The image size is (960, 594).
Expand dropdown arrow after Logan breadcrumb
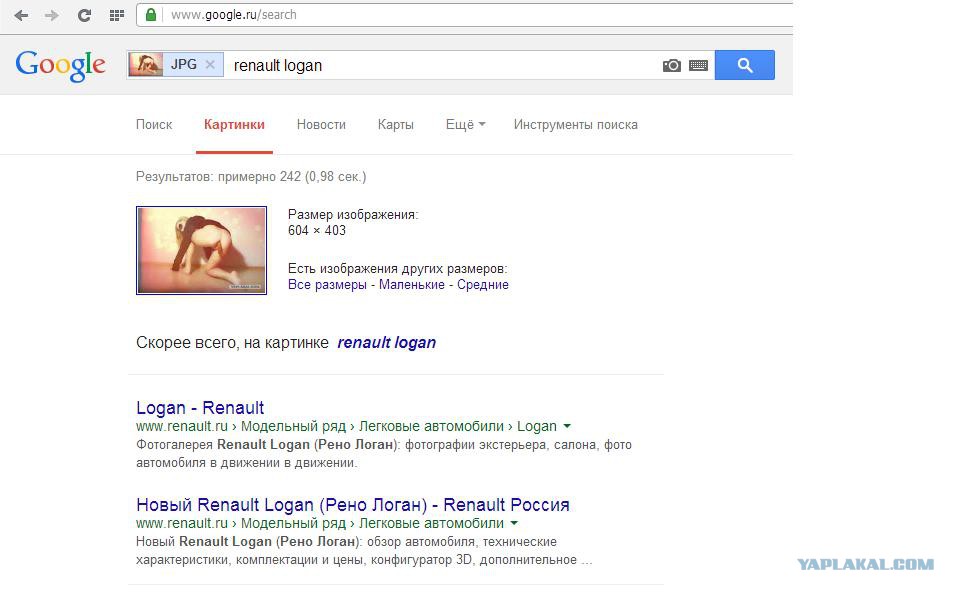coord(567,426)
